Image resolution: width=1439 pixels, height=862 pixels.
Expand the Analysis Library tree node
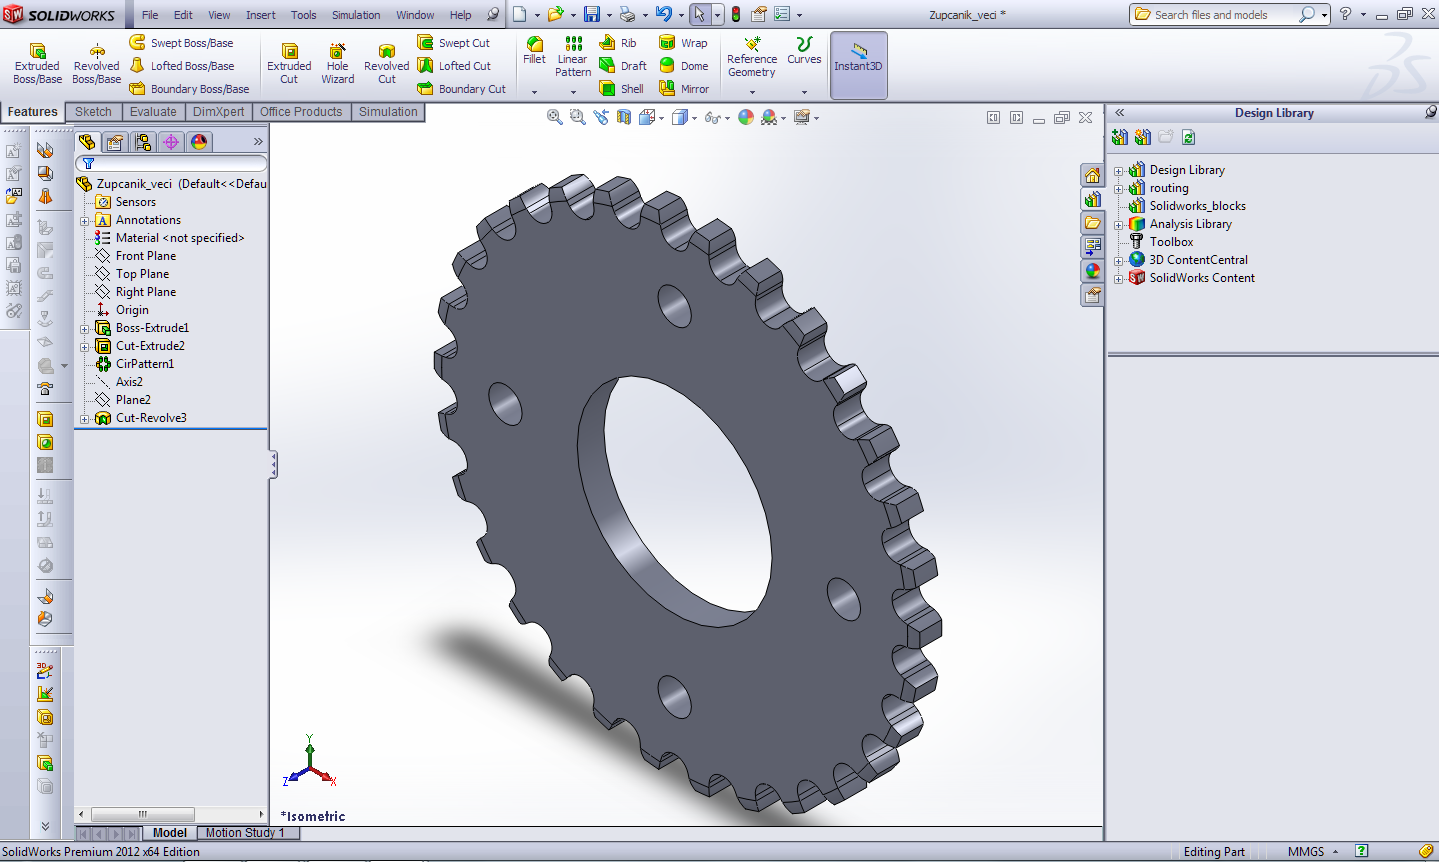pyautogui.click(x=1119, y=225)
